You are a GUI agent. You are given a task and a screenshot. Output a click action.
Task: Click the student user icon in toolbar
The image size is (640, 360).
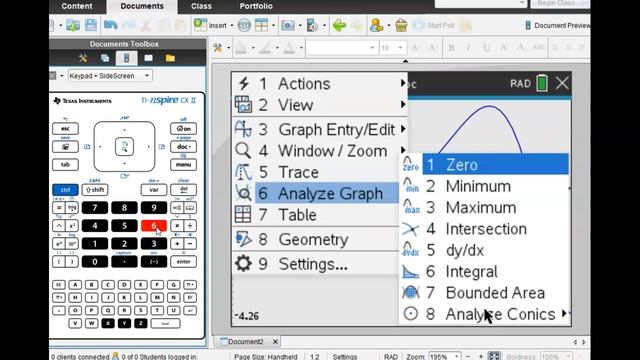pyautogui.click(x=376, y=25)
